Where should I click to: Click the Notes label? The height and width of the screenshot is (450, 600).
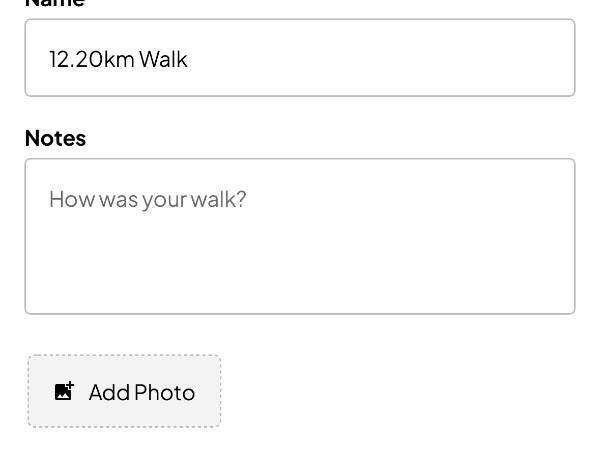coord(55,138)
